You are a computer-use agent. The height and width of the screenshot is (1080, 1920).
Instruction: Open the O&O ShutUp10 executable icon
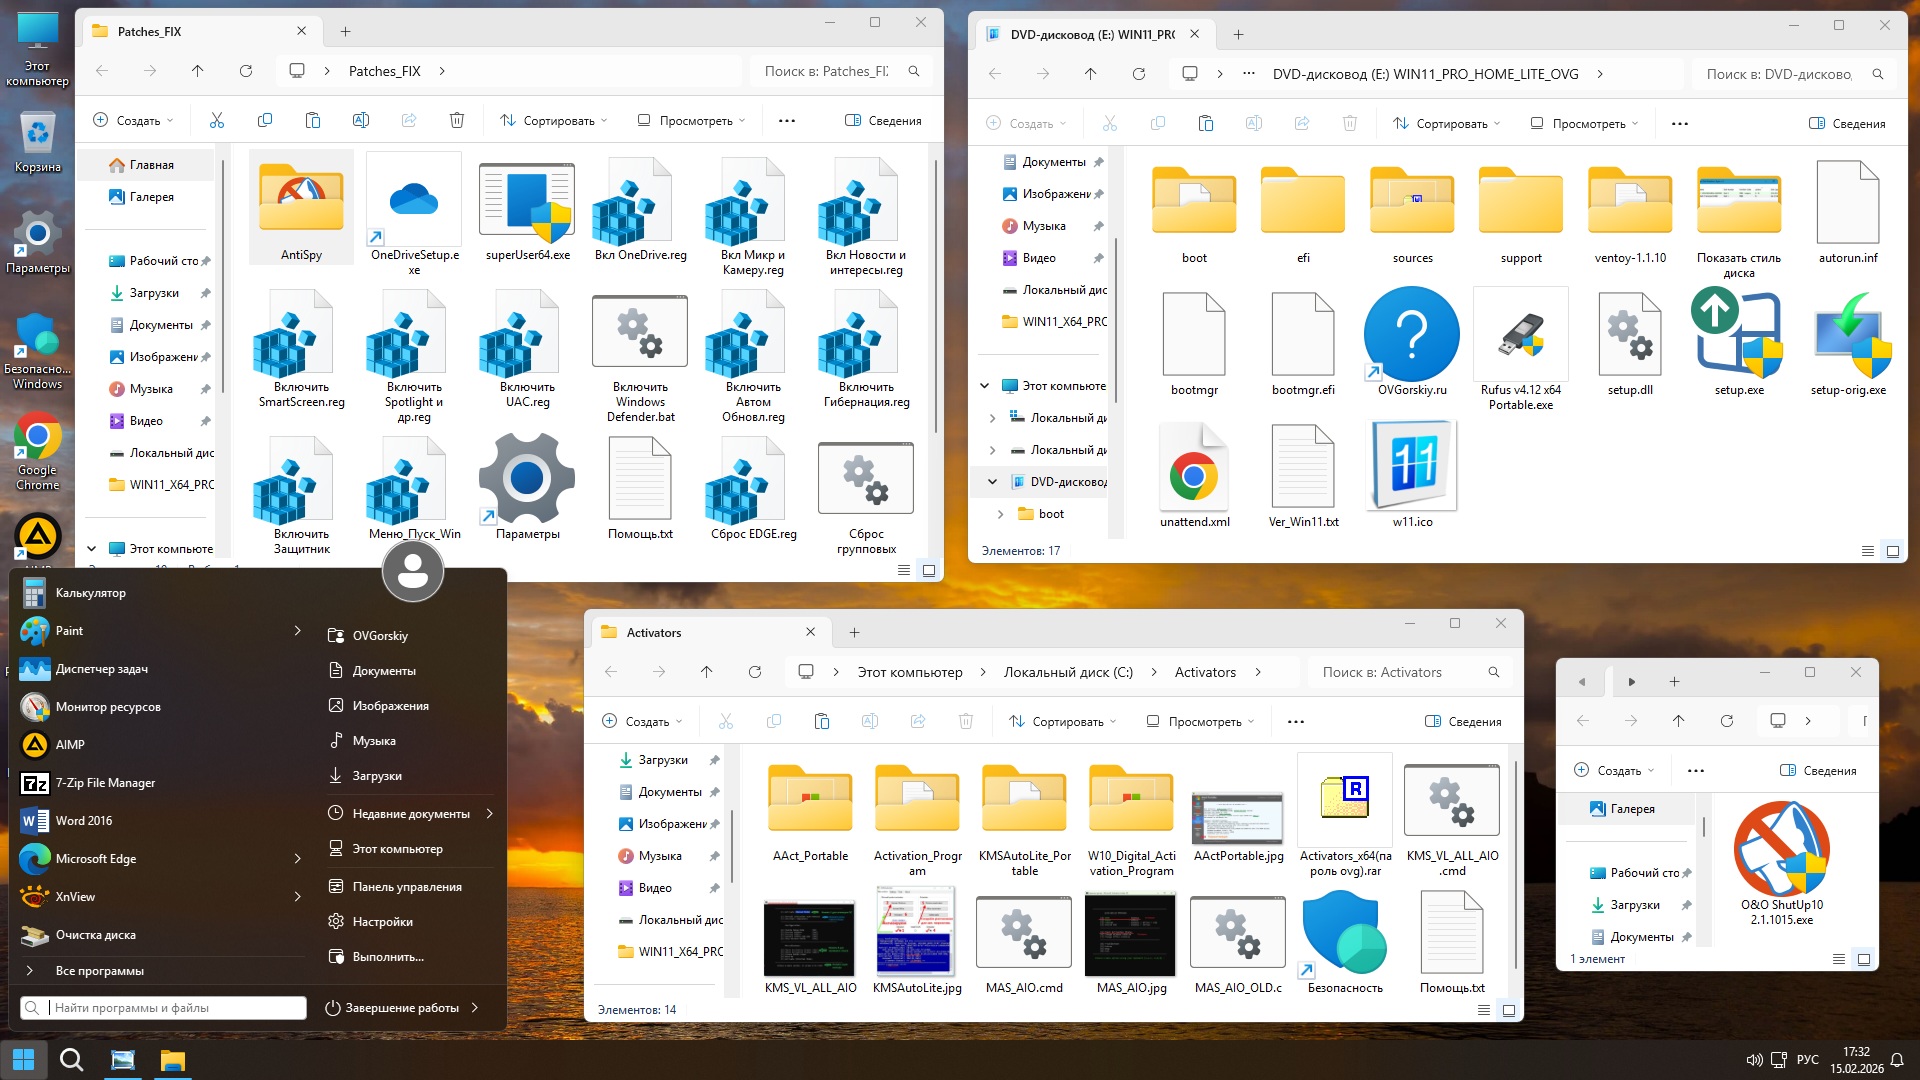pyautogui.click(x=1781, y=850)
